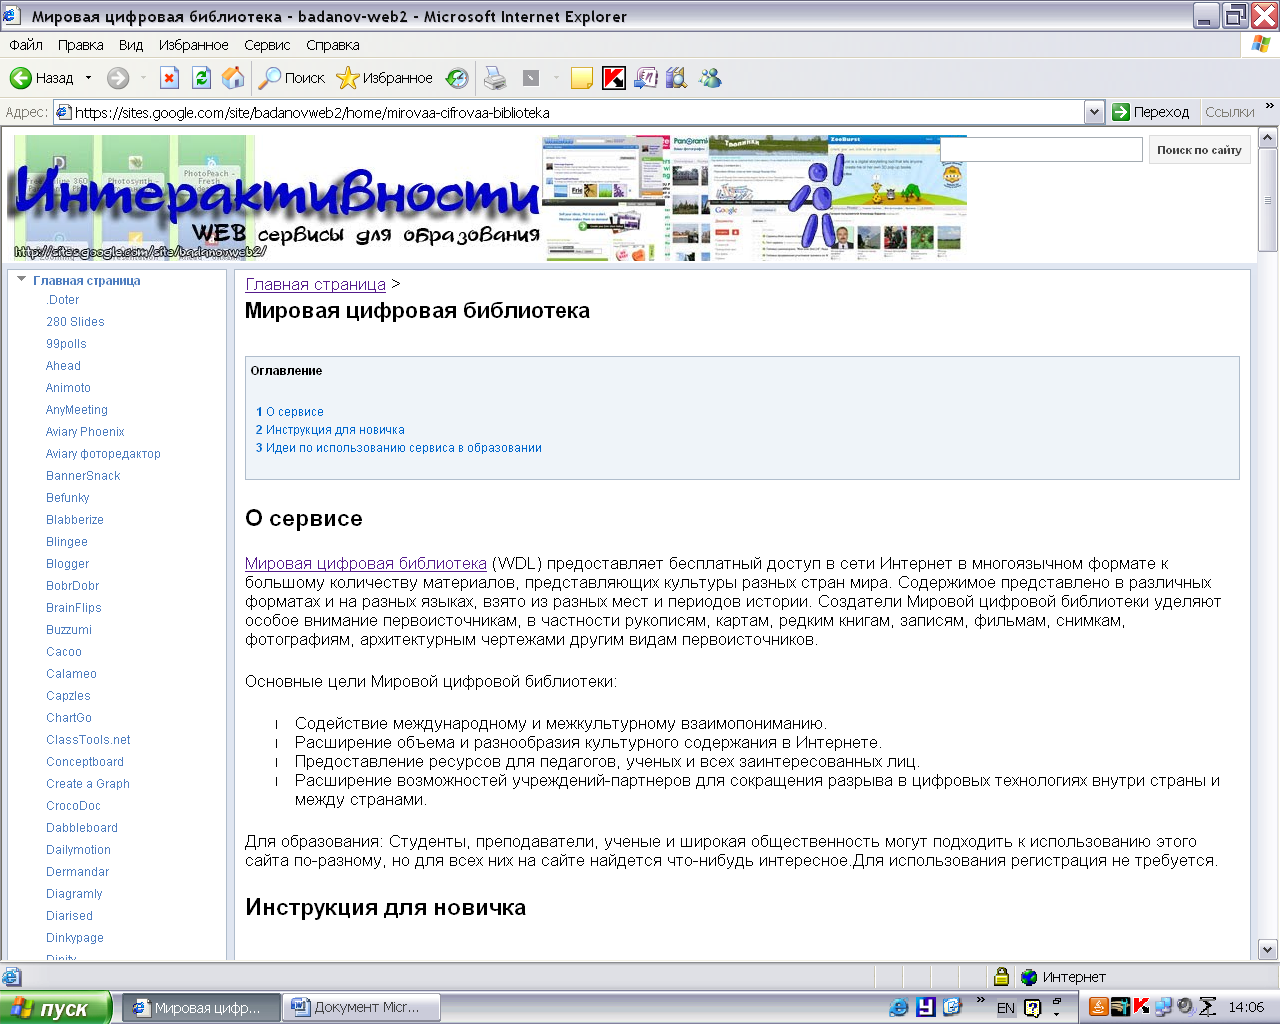Follow the Главная страница breadcrumb link
Viewport: 1280px width, 1024px height.
[315, 285]
